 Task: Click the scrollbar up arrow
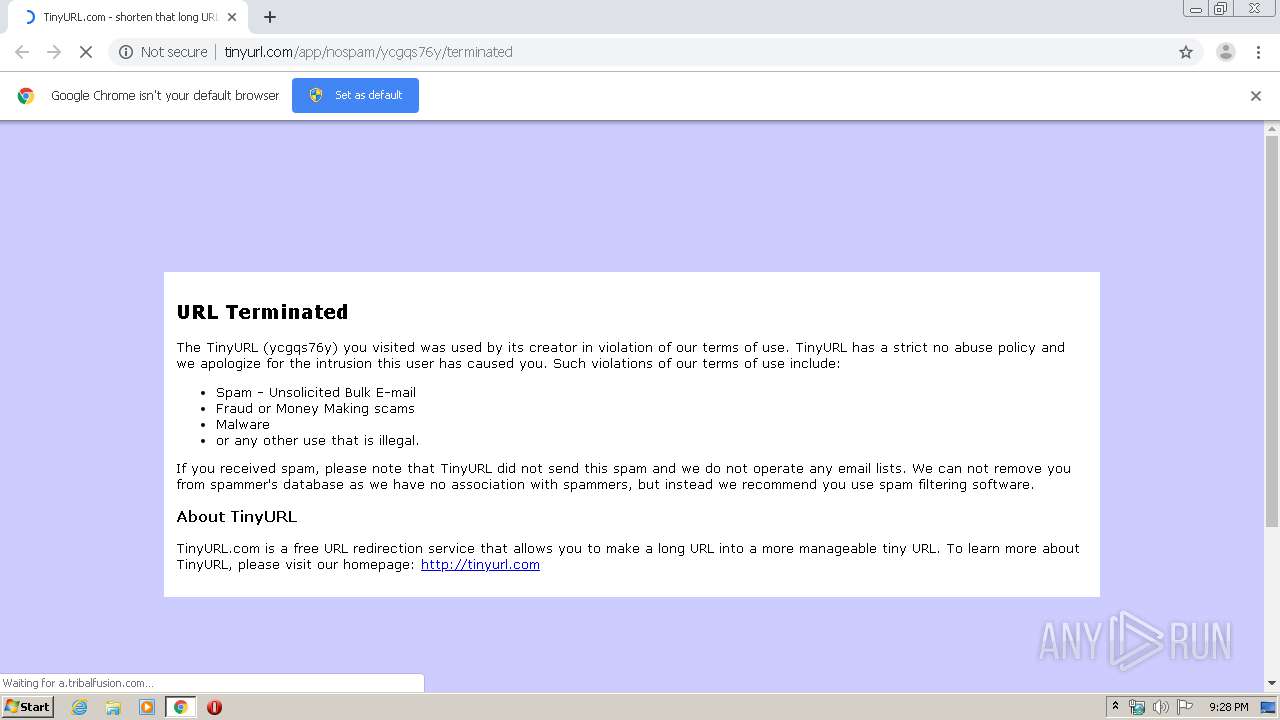(1272, 128)
